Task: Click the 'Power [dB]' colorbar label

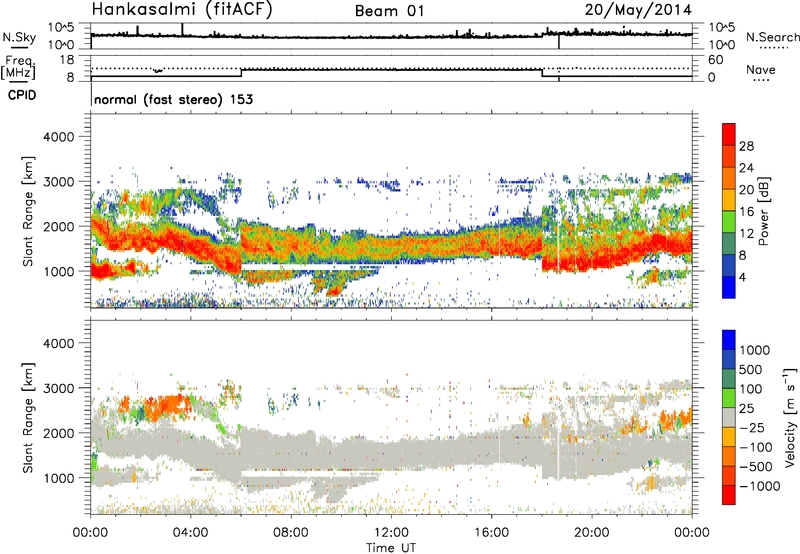Action: point(763,211)
